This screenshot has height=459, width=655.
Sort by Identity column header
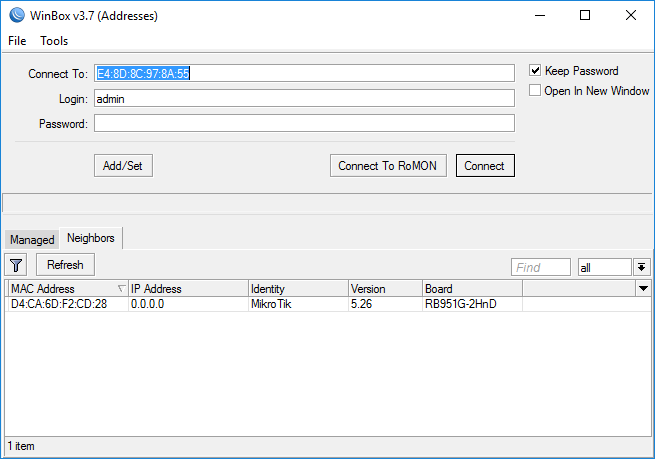(298, 289)
